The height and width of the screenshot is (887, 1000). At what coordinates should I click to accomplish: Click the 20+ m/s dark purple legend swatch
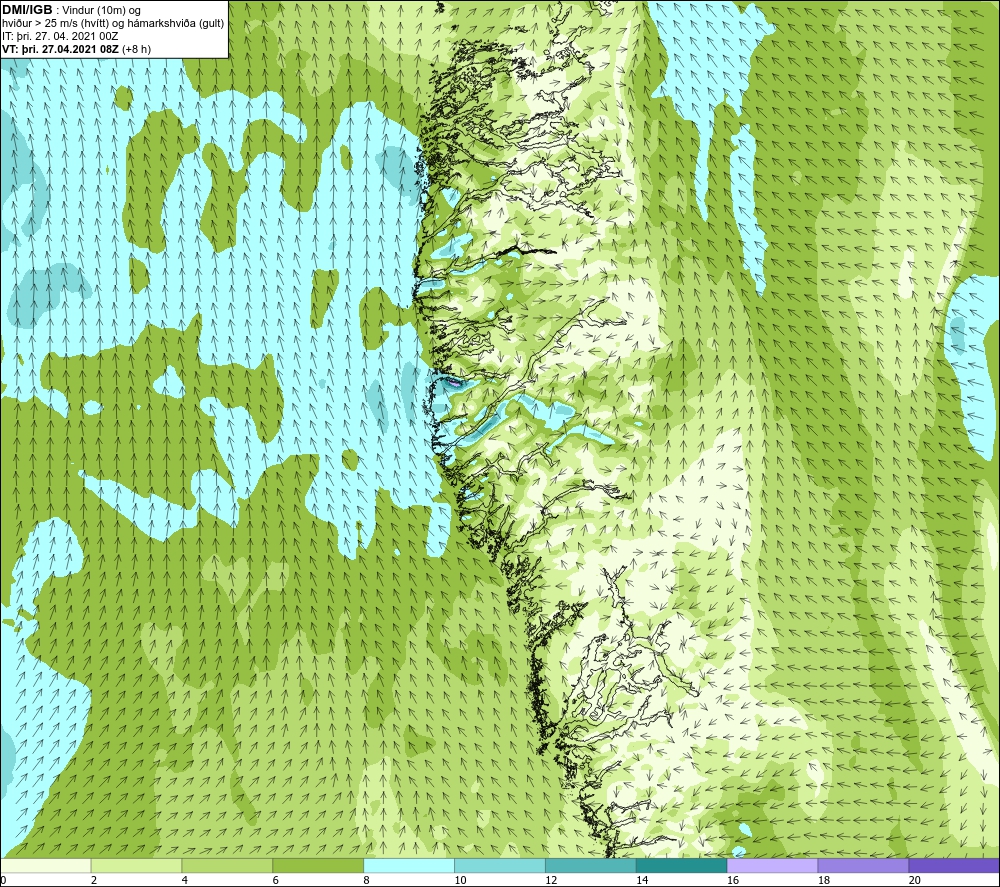[x=954, y=865]
